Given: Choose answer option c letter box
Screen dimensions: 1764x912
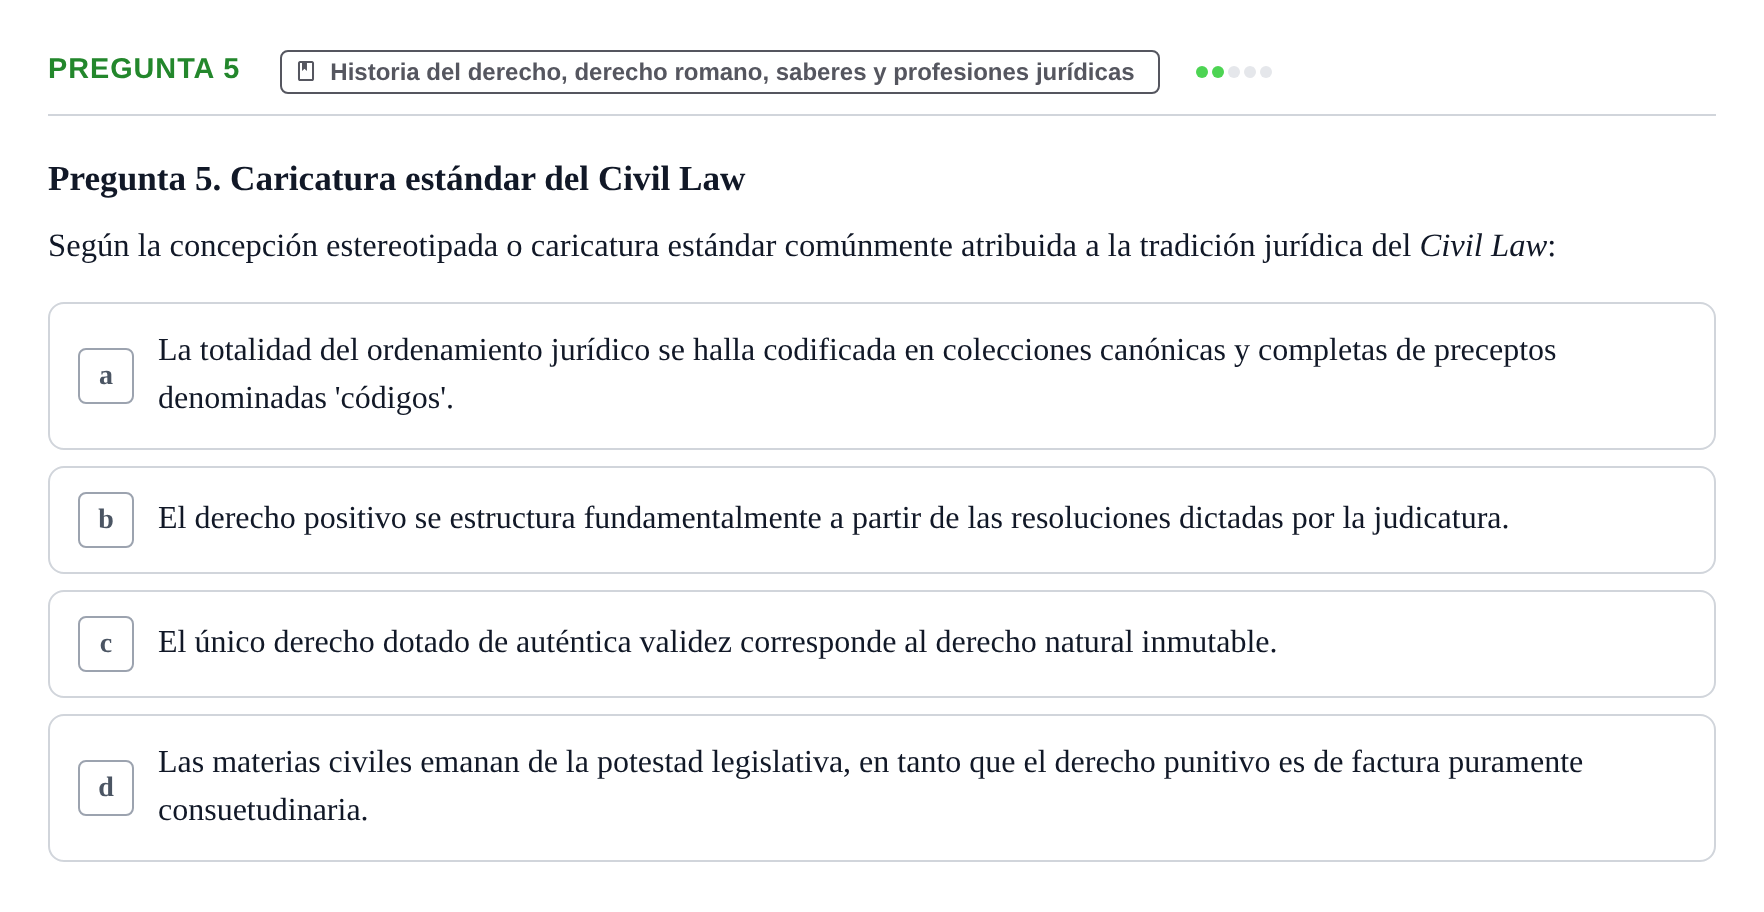Looking at the screenshot, I should click(106, 644).
